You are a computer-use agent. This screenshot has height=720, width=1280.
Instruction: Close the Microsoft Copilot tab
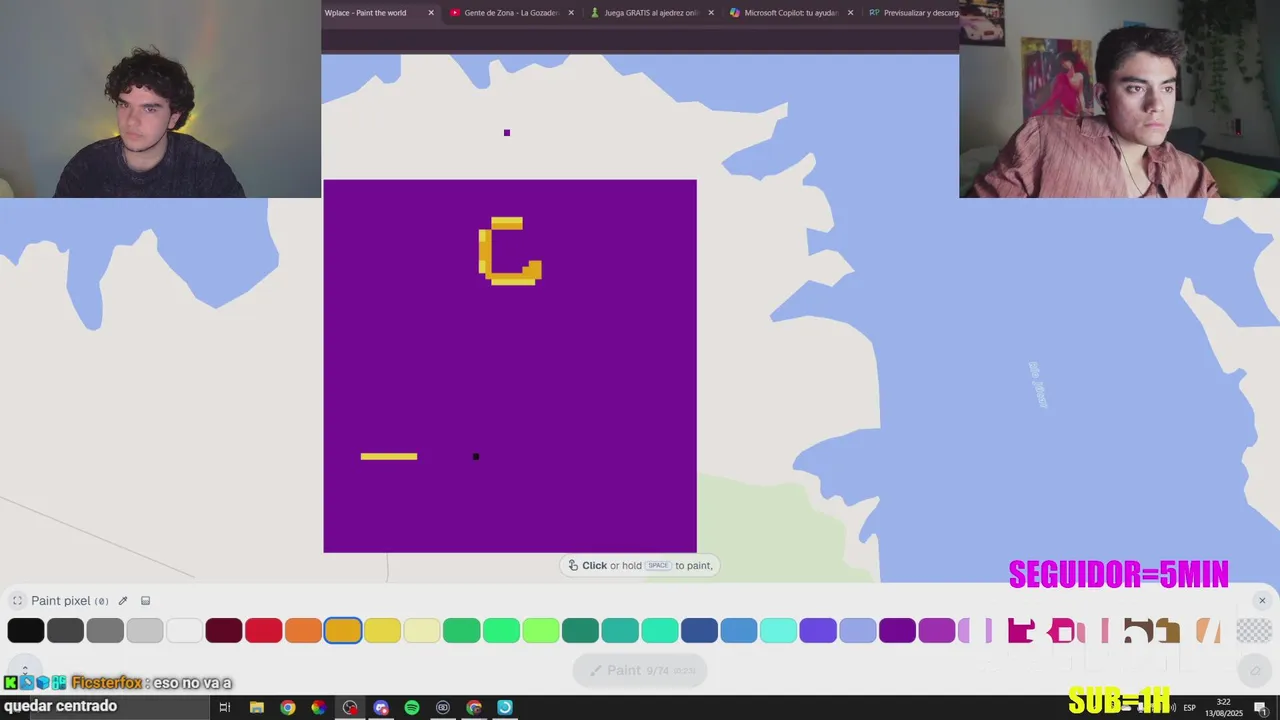[x=850, y=13]
